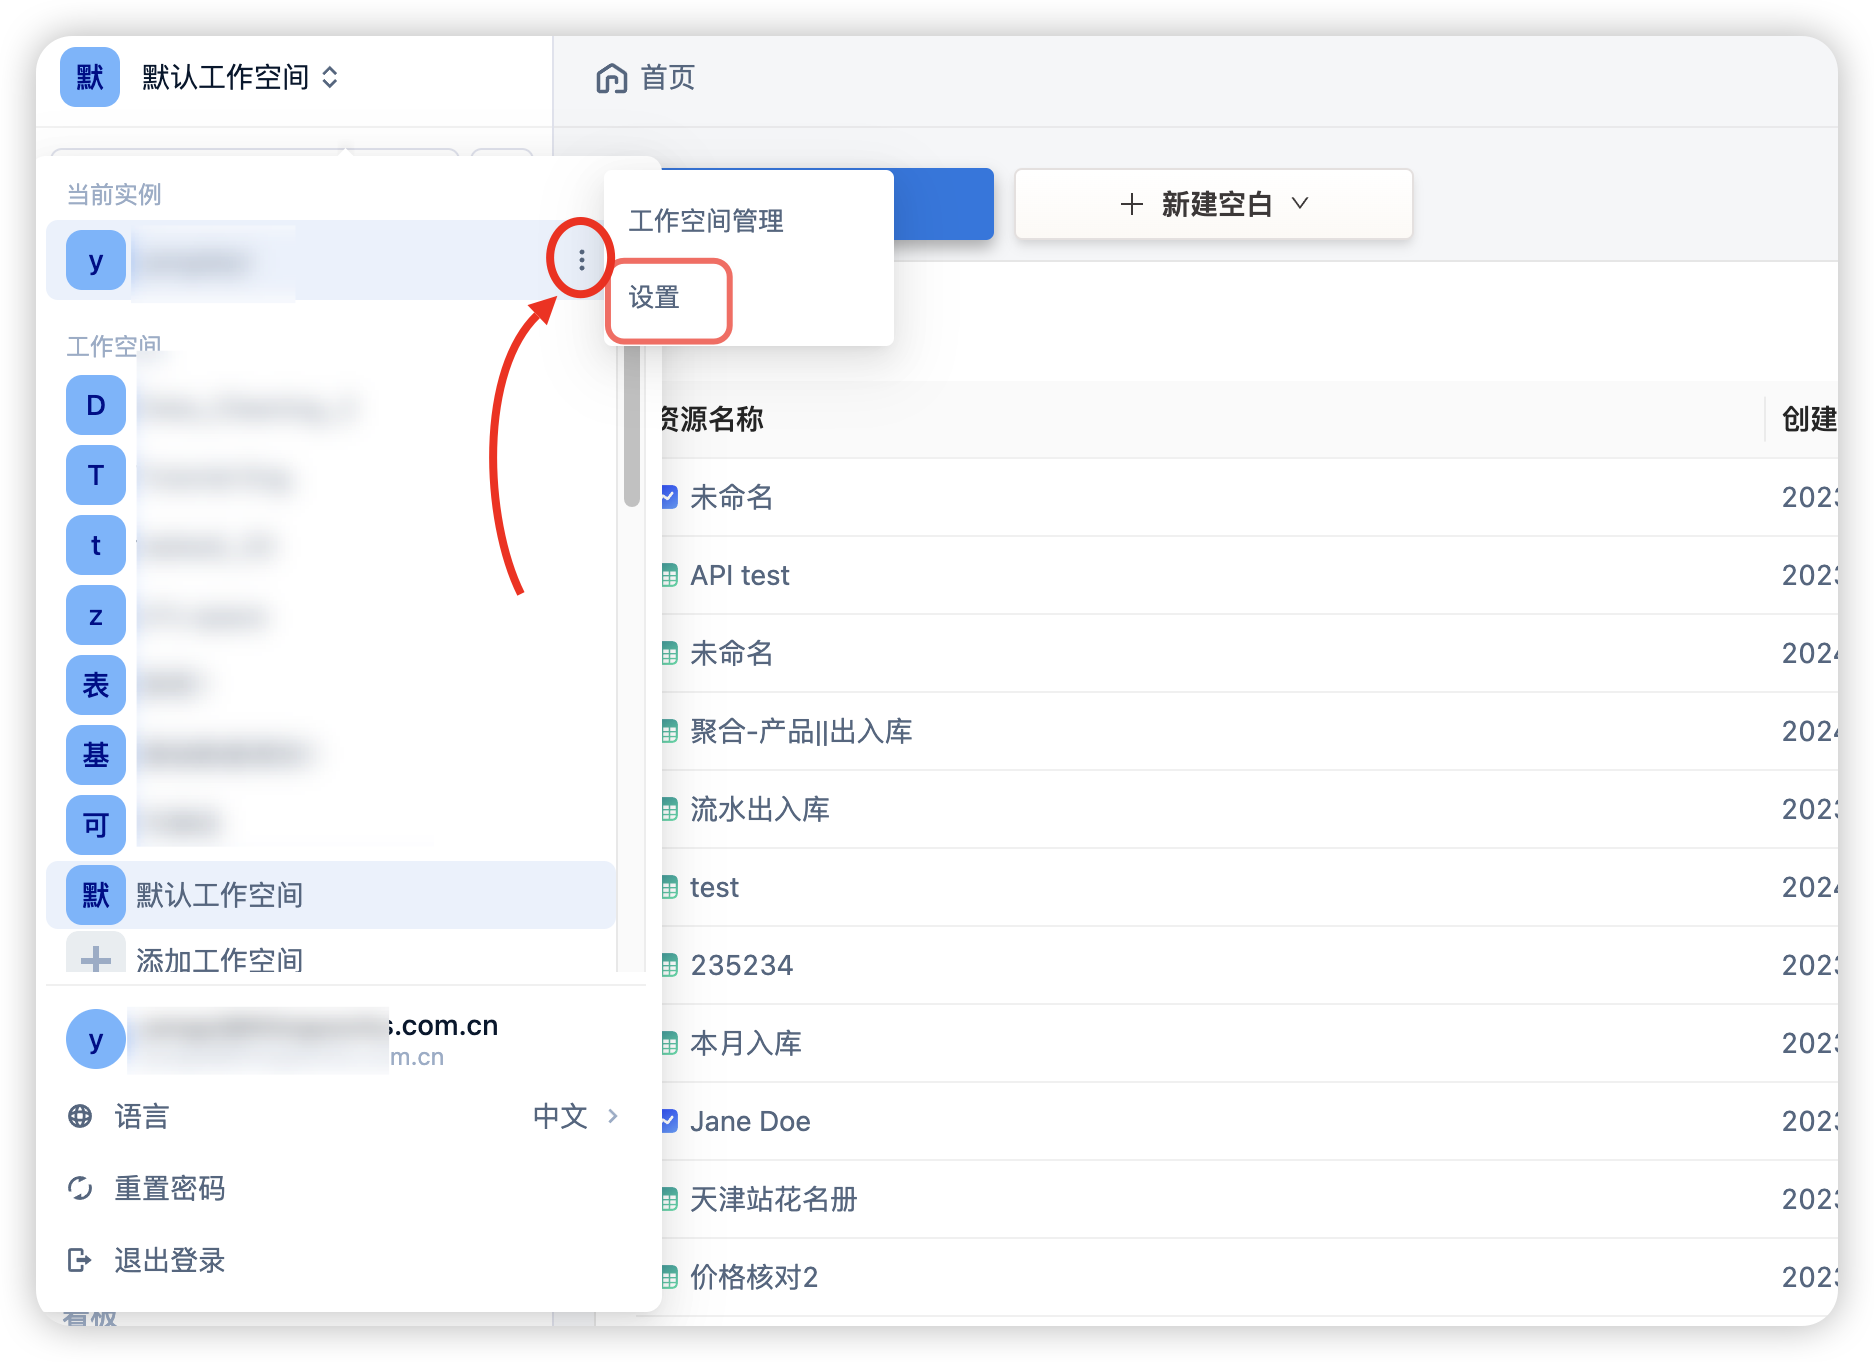The image size is (1874, 1362).
Task: Click the down chevron on 新建空白
Action: tap(1300, 203)
